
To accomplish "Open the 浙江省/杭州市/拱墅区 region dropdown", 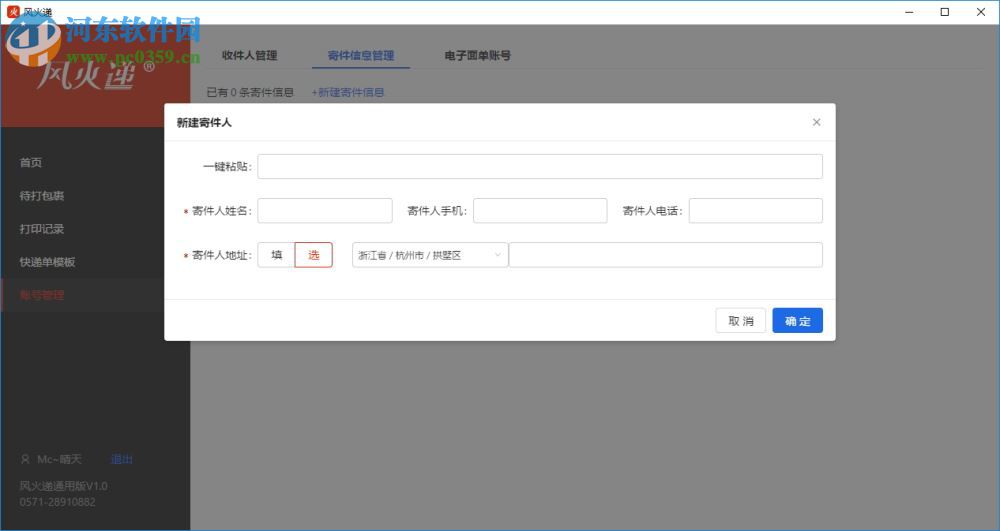I will pos(430,255).
